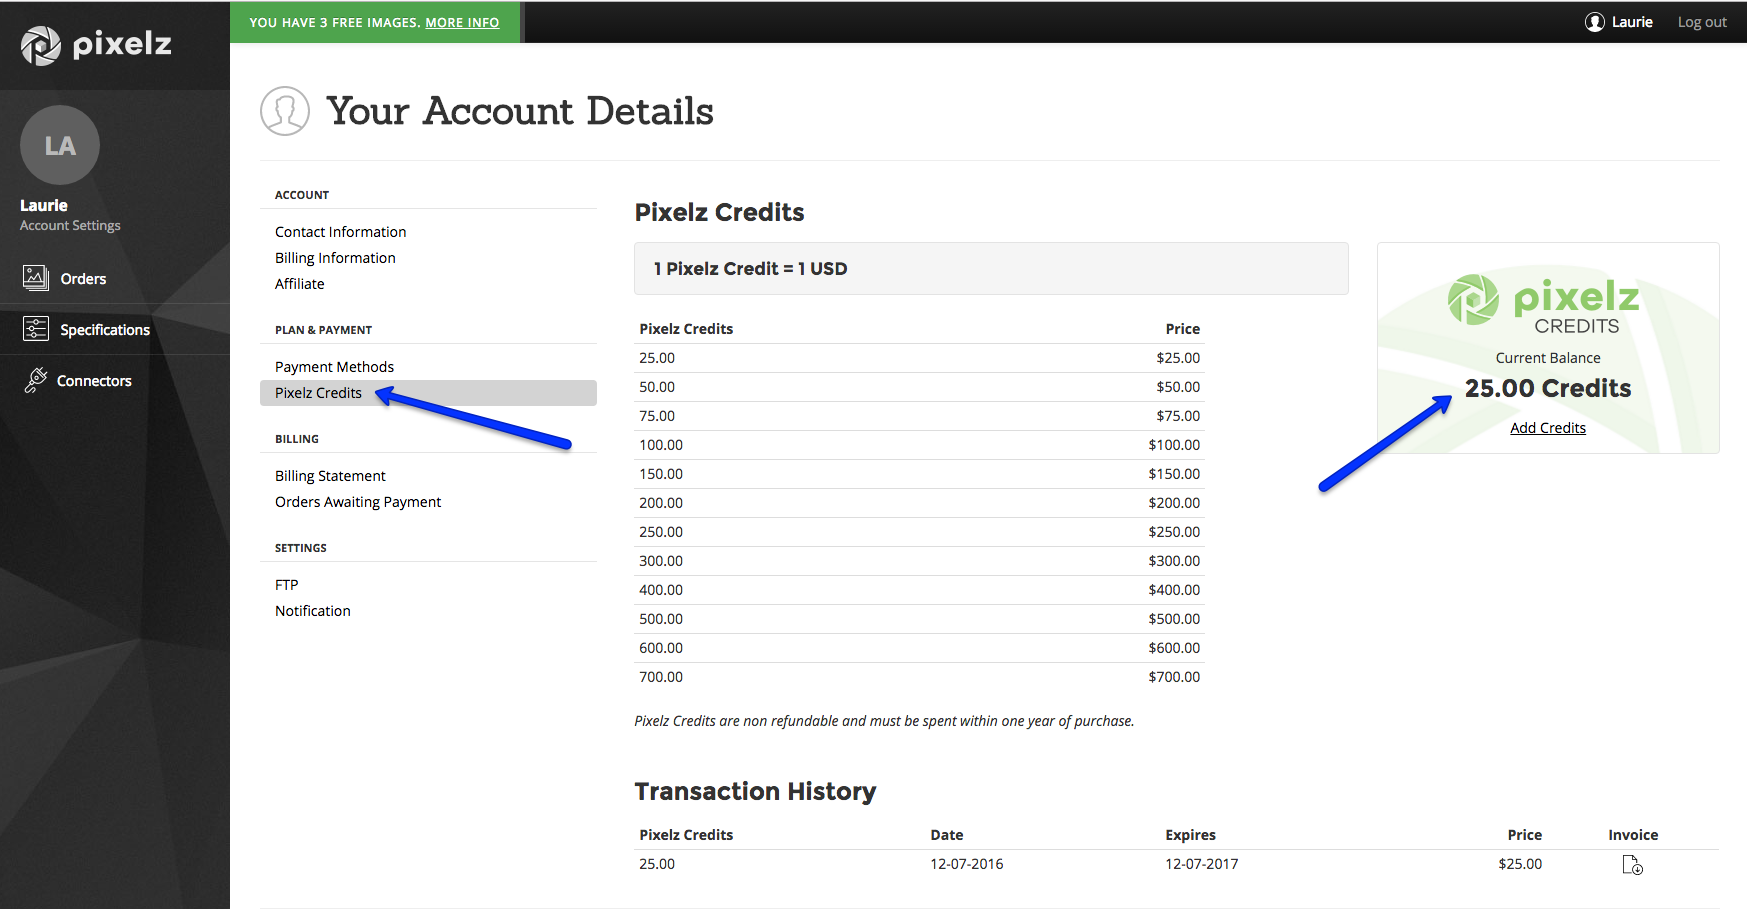This screenshot has width=1747, height=909.
Task: Select Pixelz Credits in plan menu
Action: click(x=428, y=393)
